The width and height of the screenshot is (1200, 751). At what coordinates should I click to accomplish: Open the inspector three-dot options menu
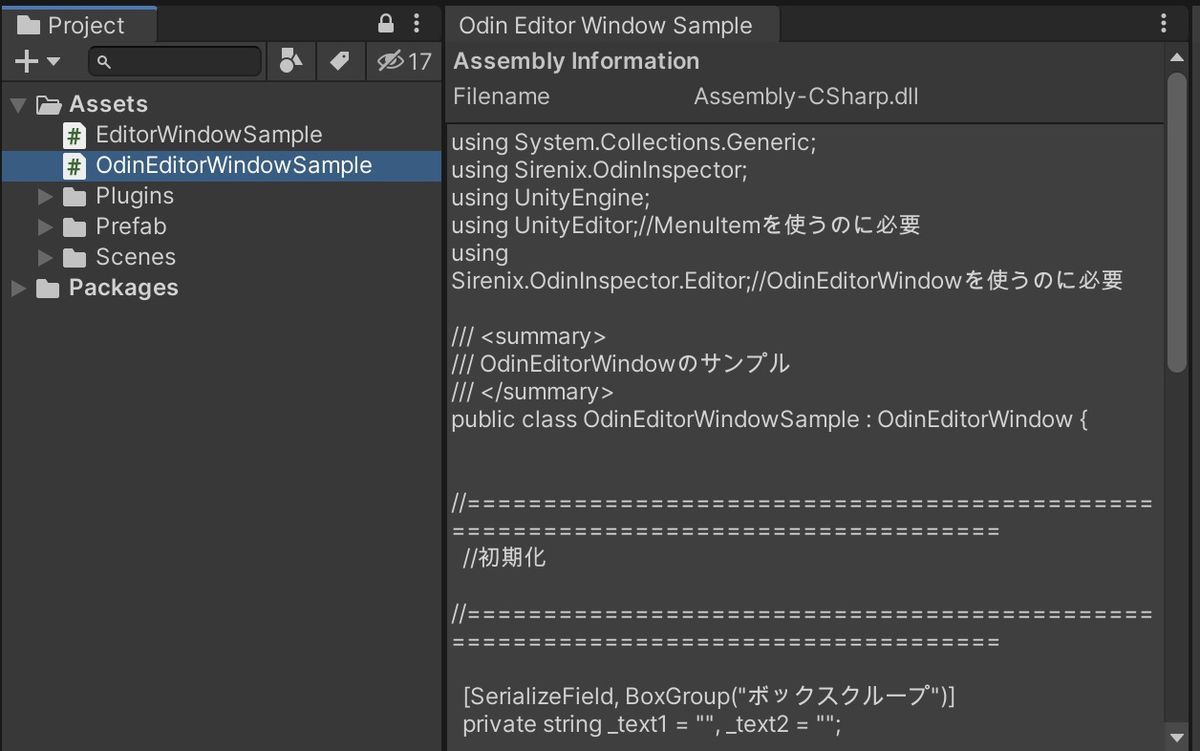tap(1163, 24)
